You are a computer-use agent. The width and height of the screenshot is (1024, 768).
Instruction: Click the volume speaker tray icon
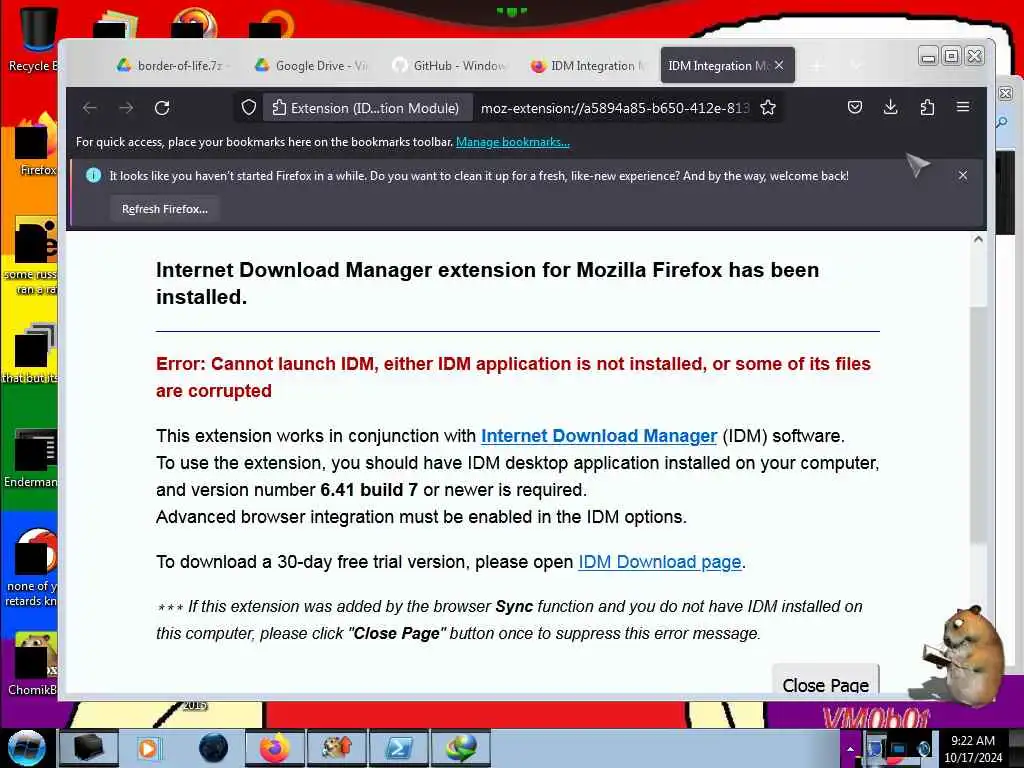click(923, 748)
